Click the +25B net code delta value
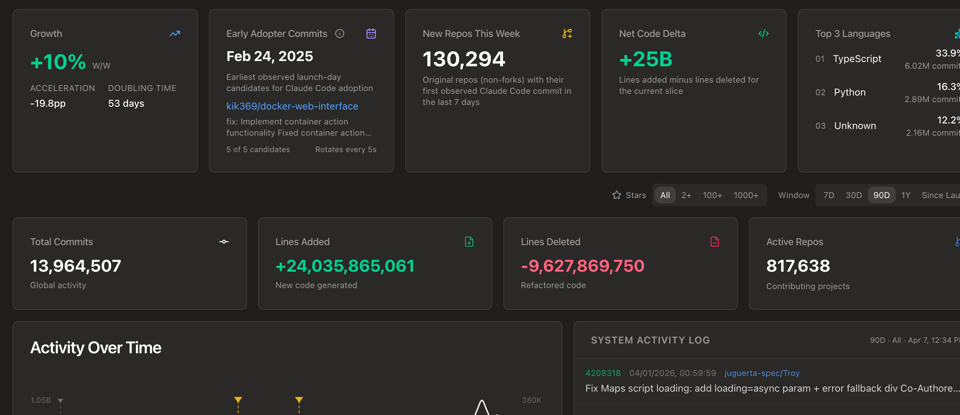 point(645,59)
